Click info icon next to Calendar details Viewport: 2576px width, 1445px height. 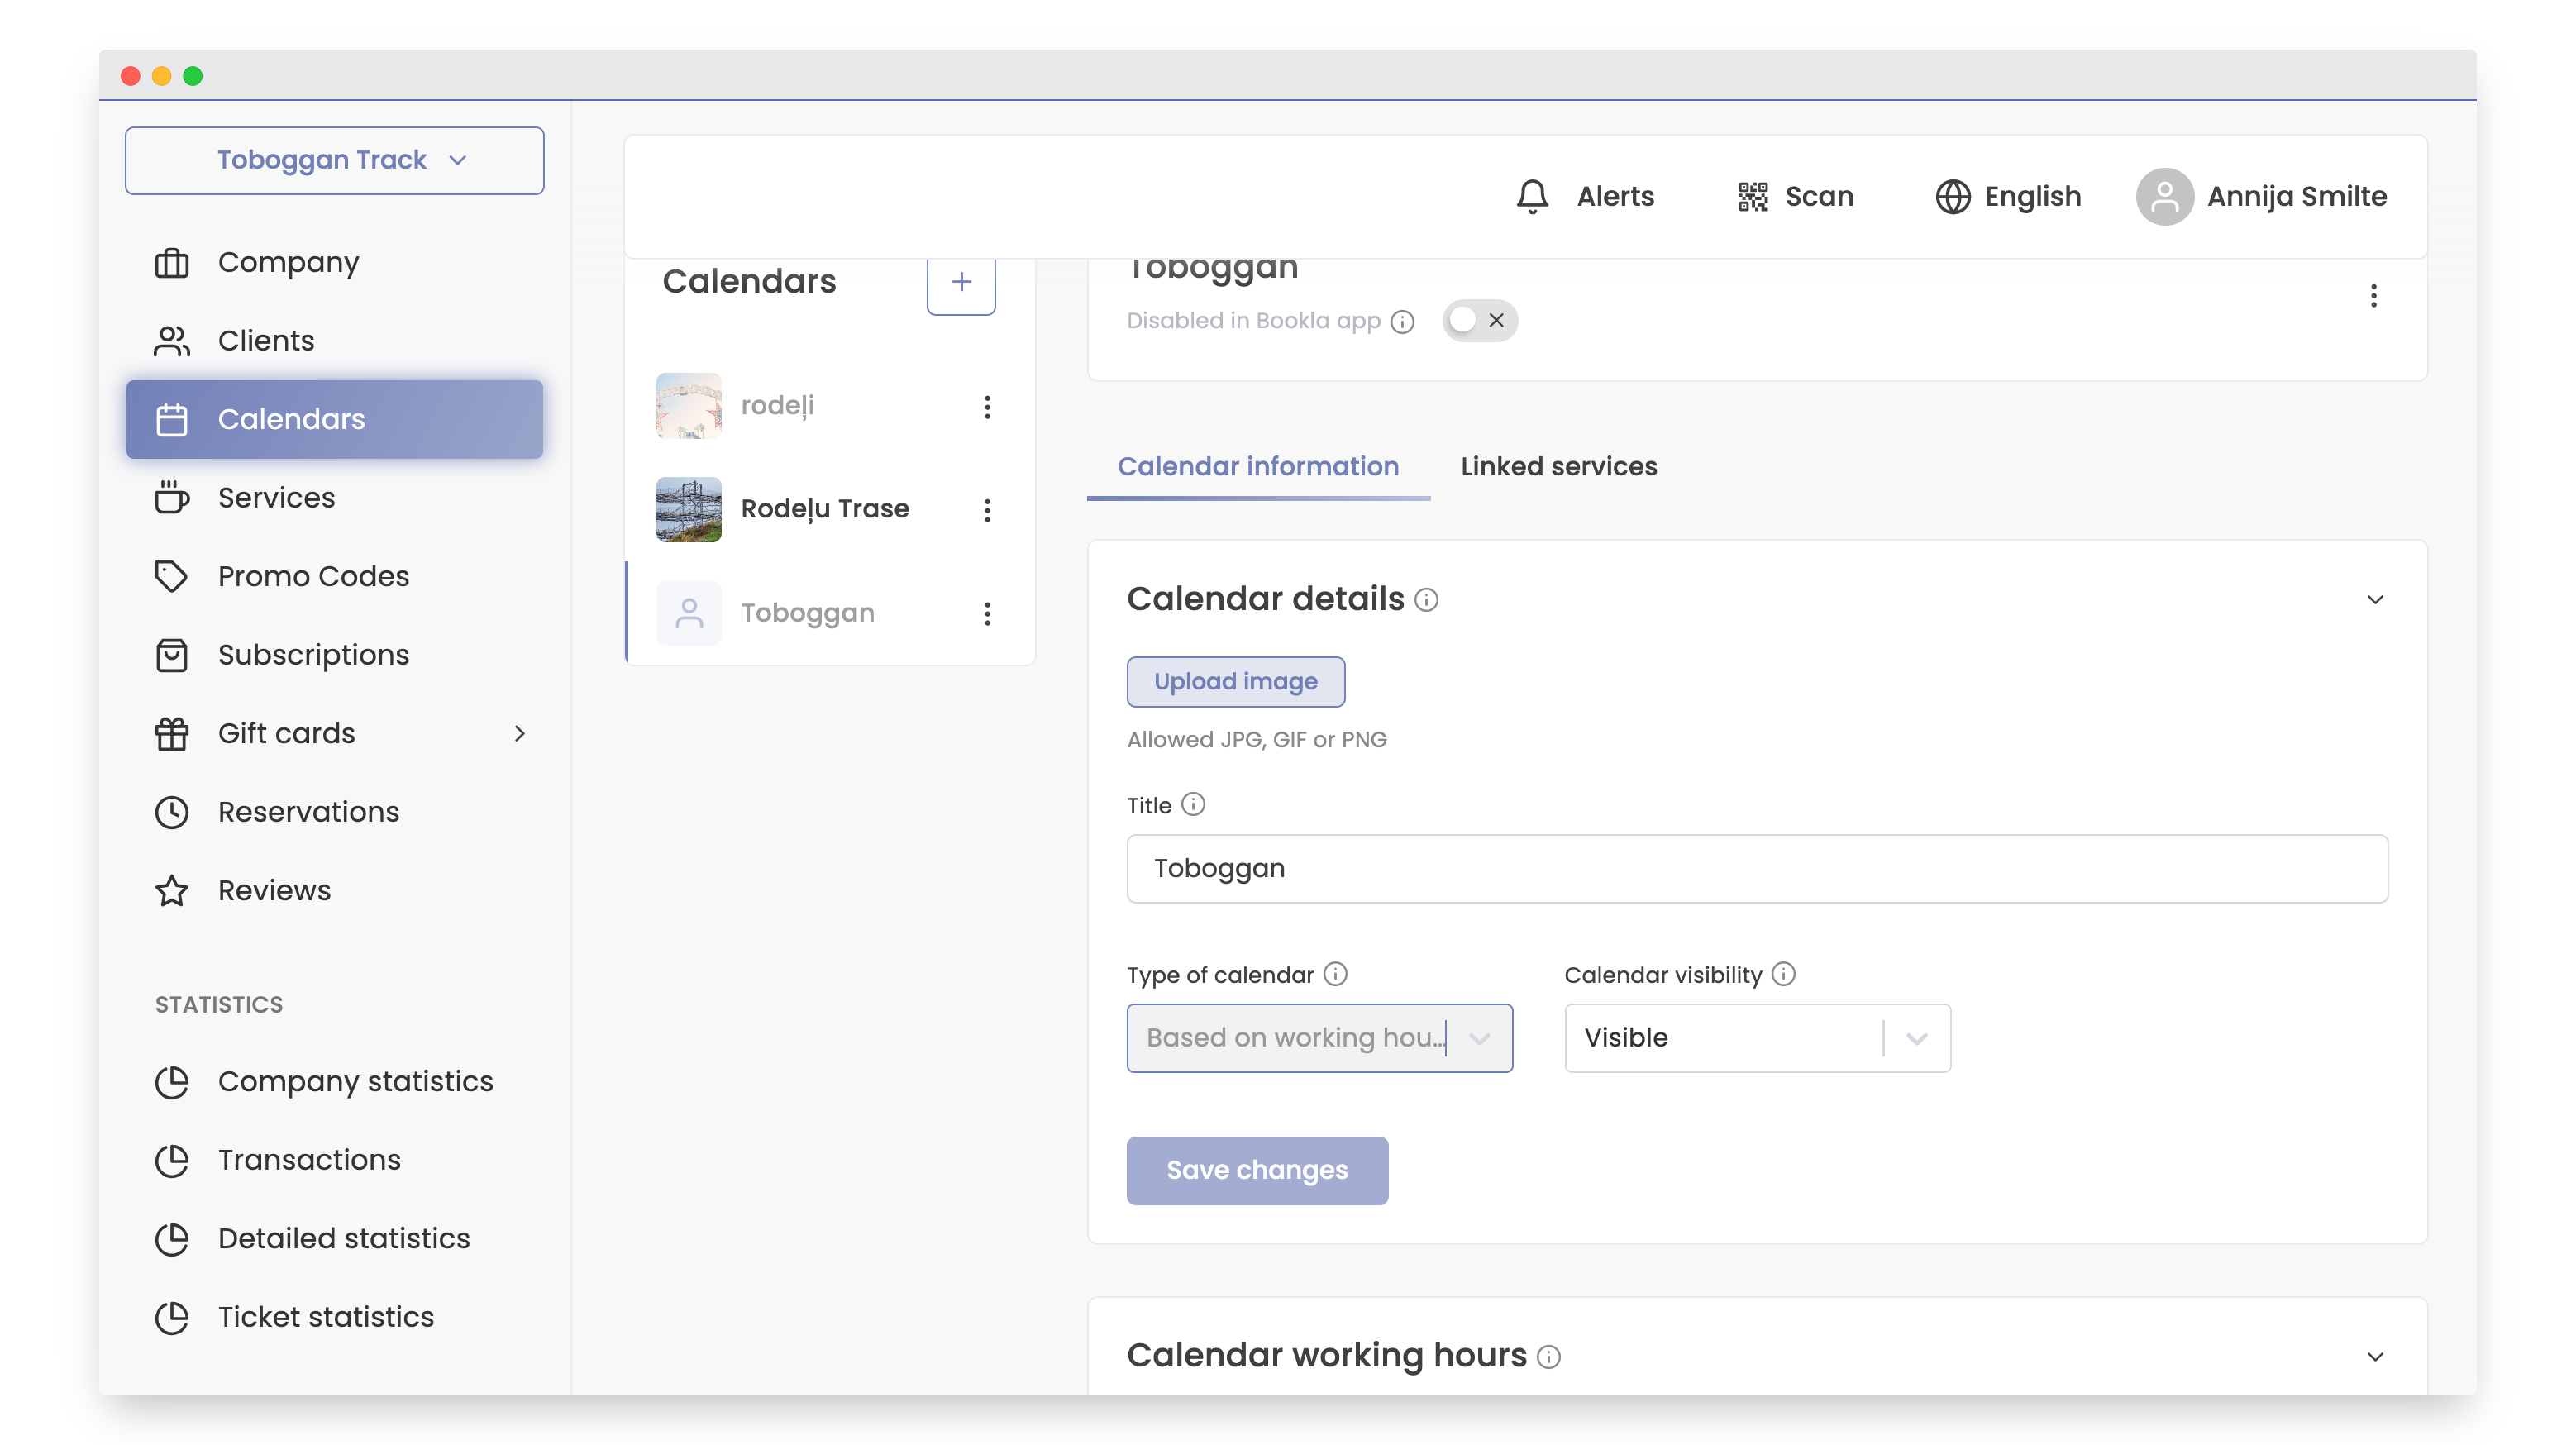pos(1426,599)
